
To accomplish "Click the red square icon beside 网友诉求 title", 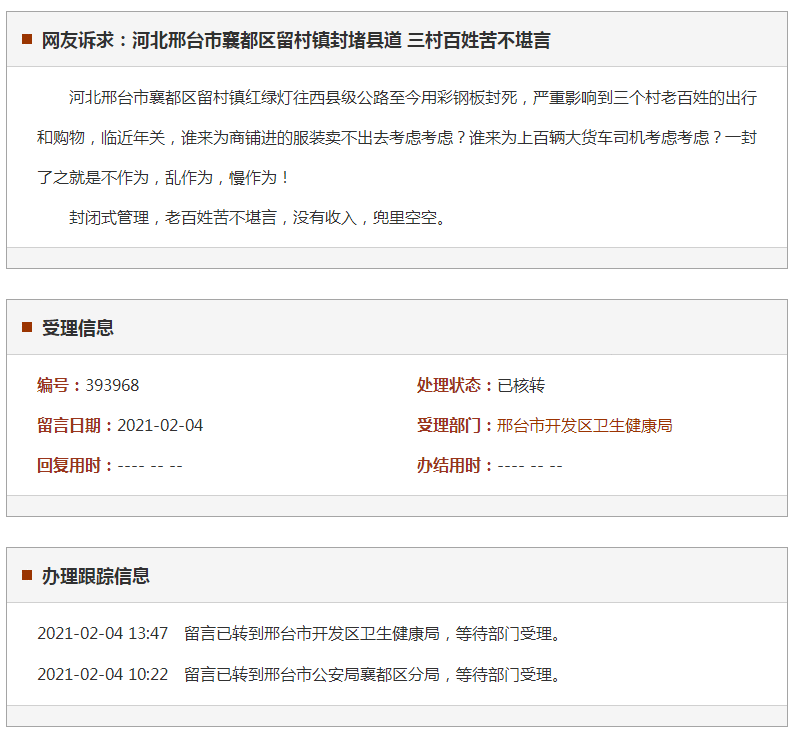I will (27, 40).
